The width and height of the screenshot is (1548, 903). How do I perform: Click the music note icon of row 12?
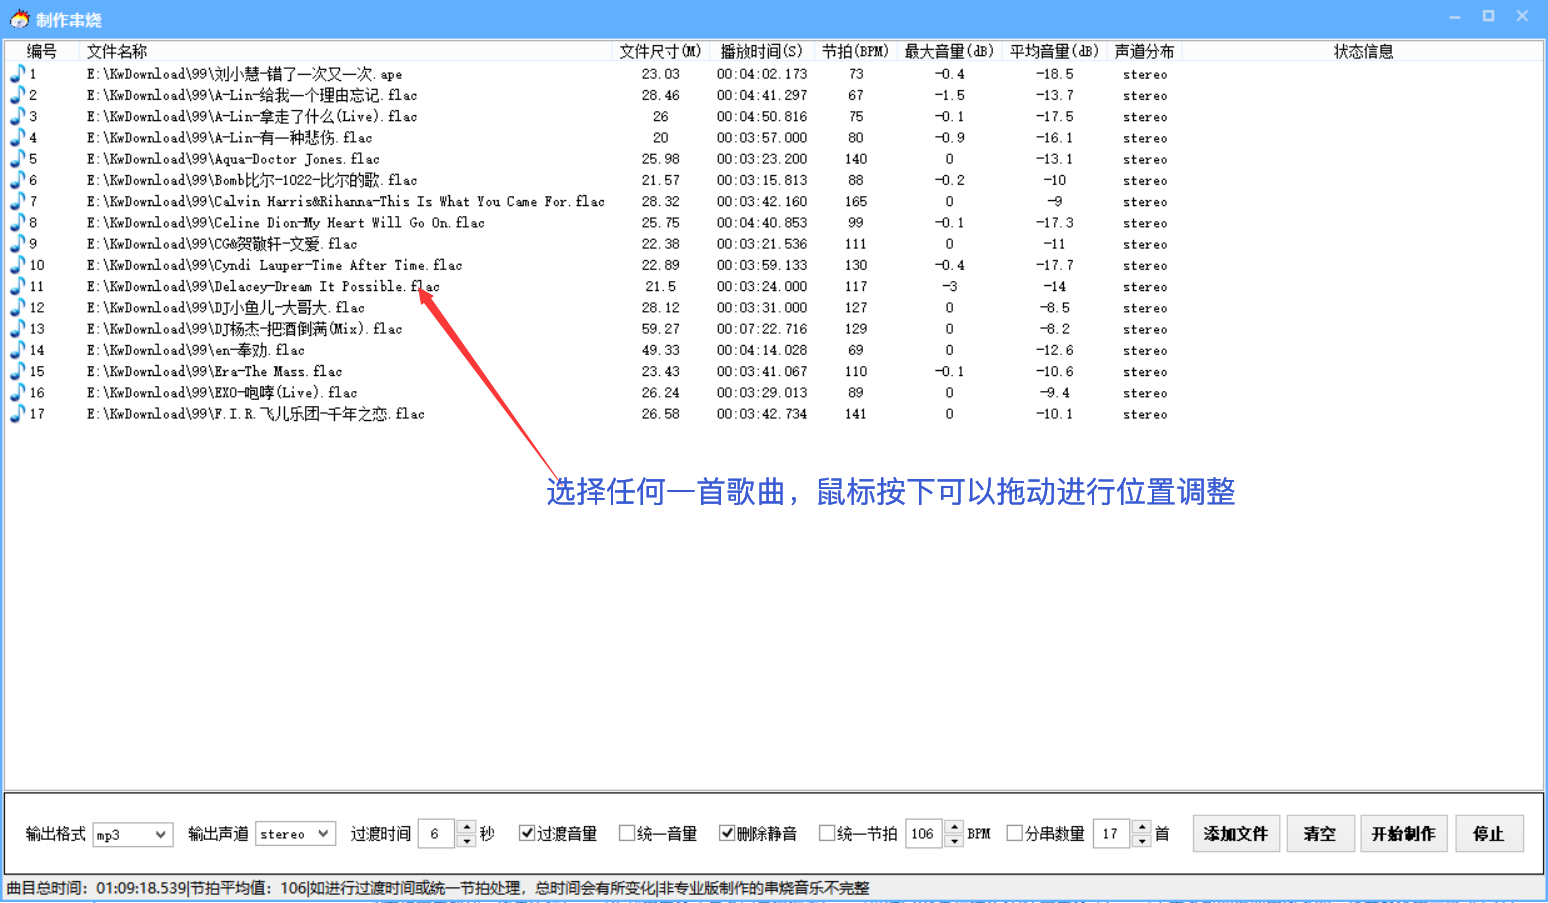point(17,307)
